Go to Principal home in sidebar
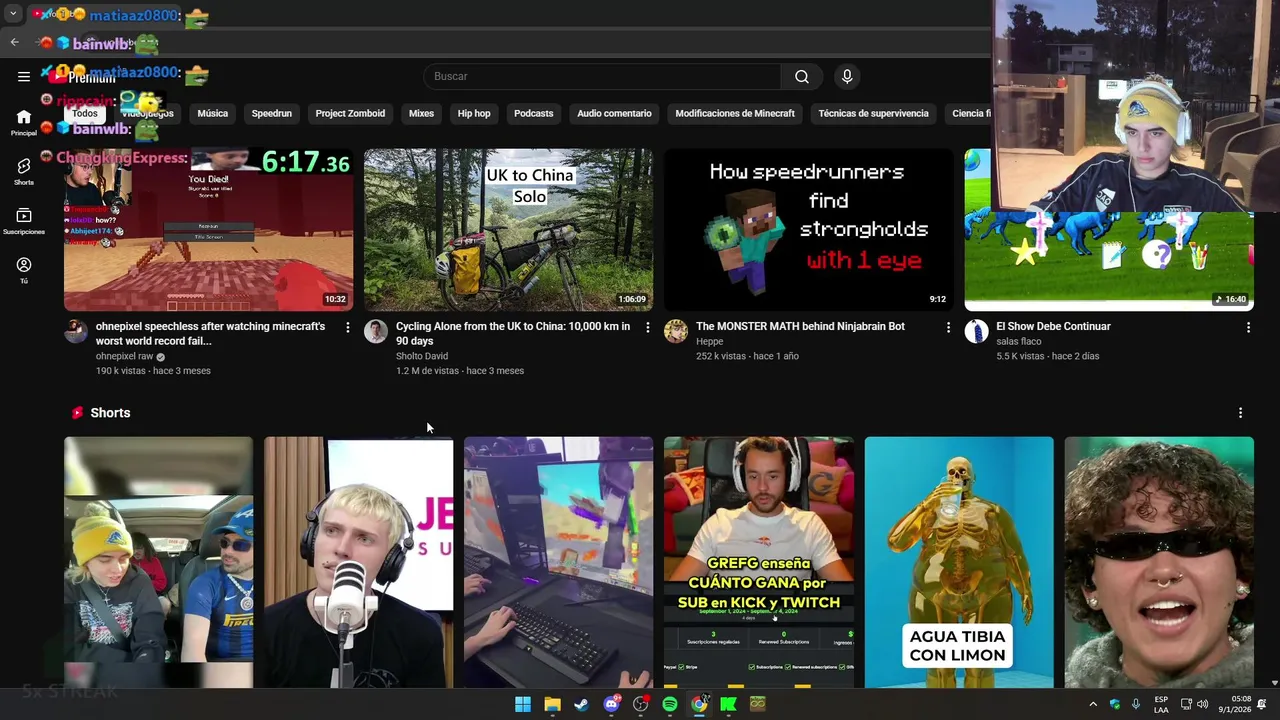 24,123
